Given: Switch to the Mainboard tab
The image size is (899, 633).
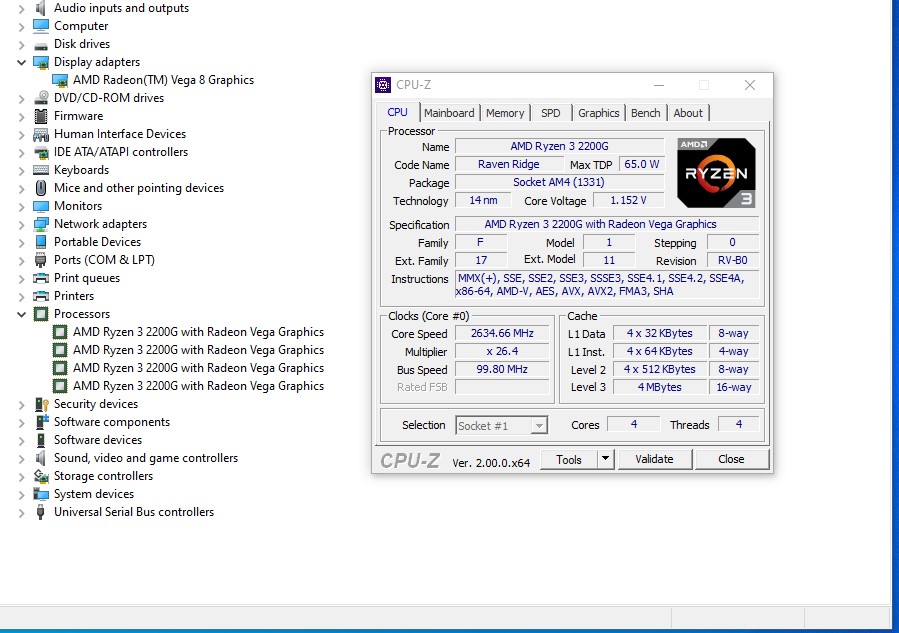Looking at the screenshot, I should pyautogui.click(x=449, y=113).
